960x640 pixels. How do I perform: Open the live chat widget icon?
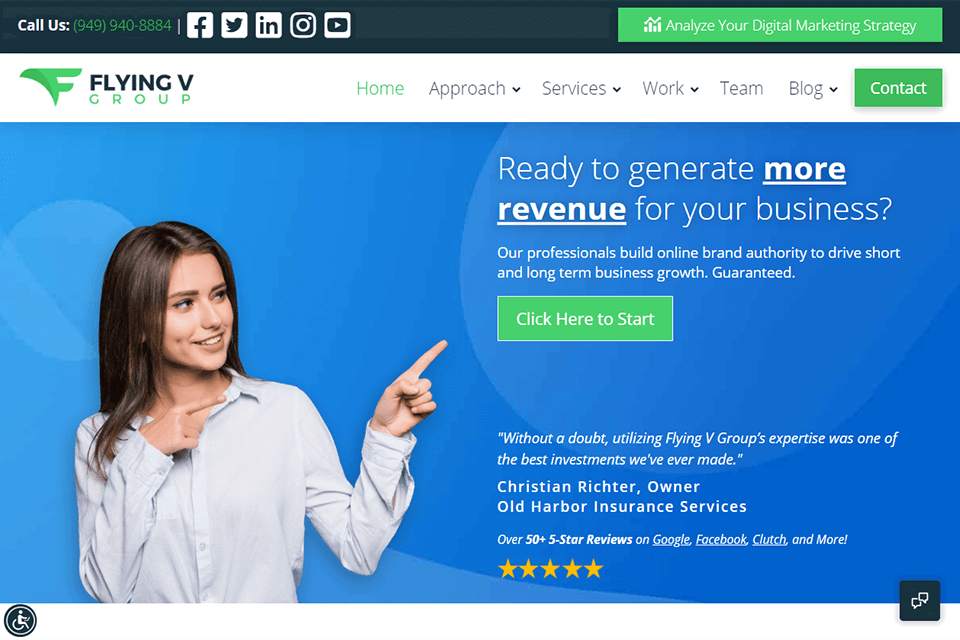(x=920, y=600)
